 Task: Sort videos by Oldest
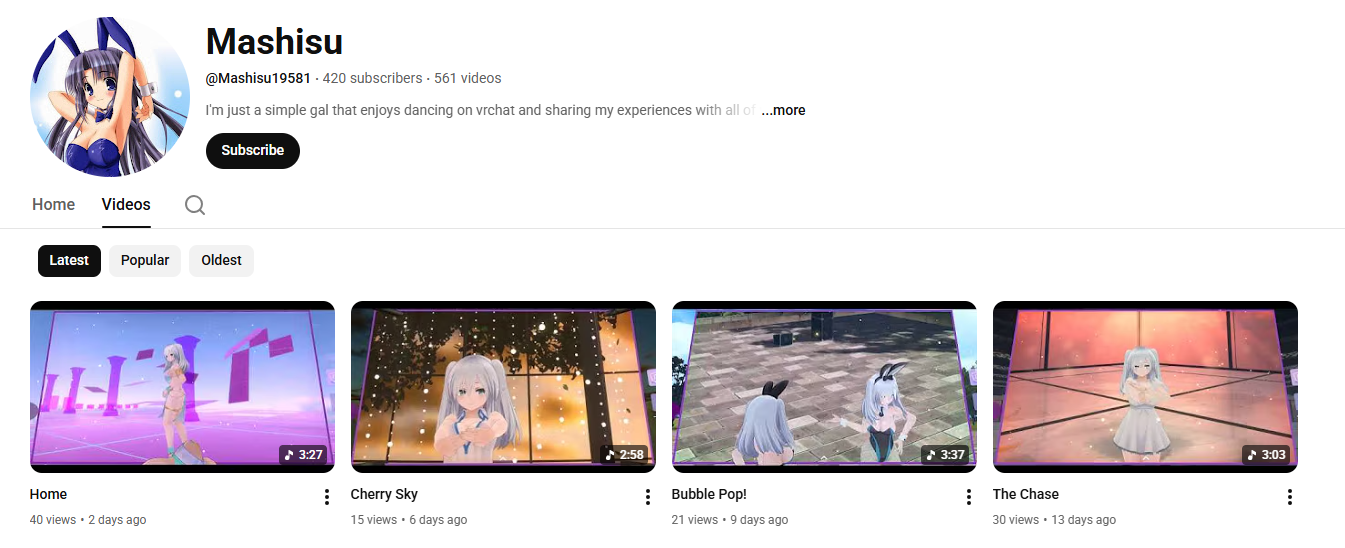click(221, 260)
